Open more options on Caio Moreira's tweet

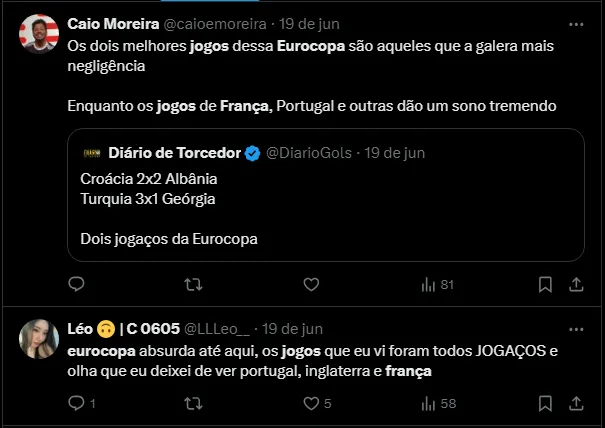(x=576, y=23)
